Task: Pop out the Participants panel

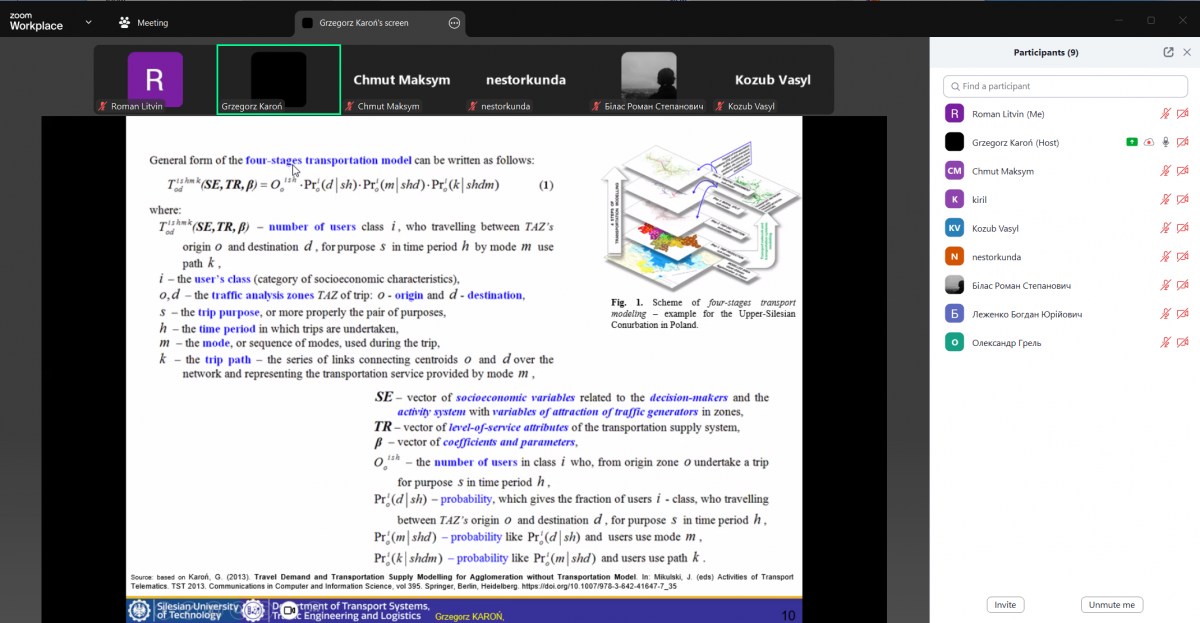Action: [x=1168, y=52]
